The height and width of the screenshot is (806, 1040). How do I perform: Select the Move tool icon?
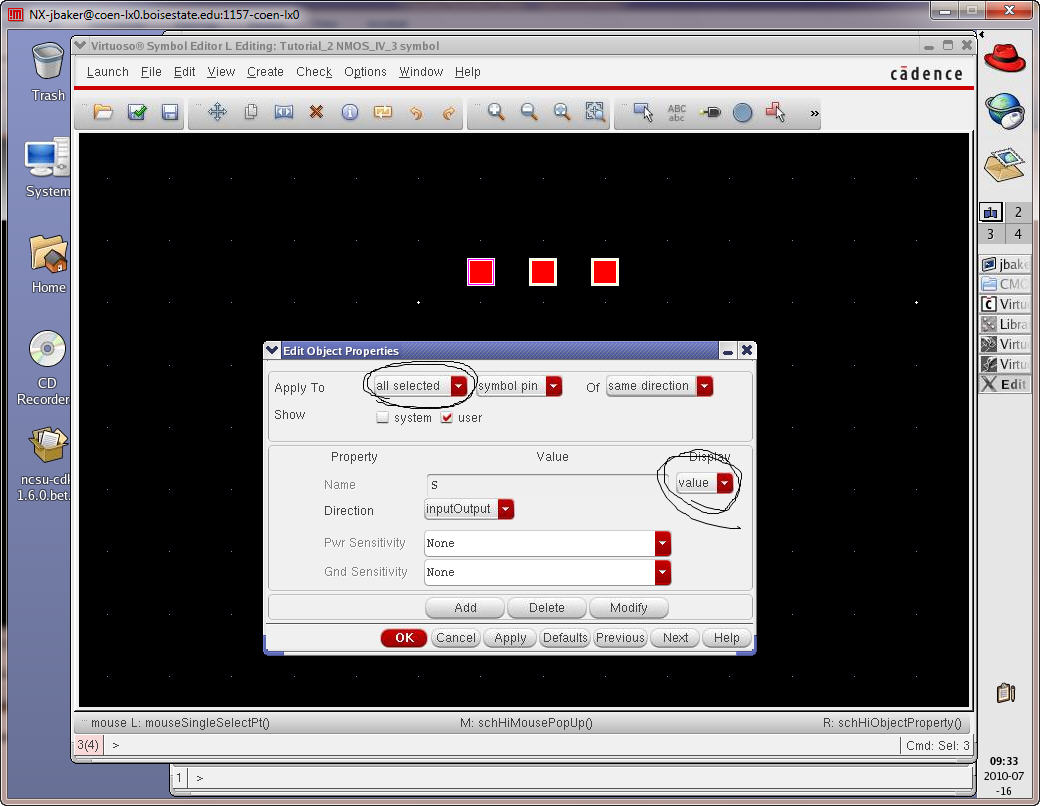217,113
